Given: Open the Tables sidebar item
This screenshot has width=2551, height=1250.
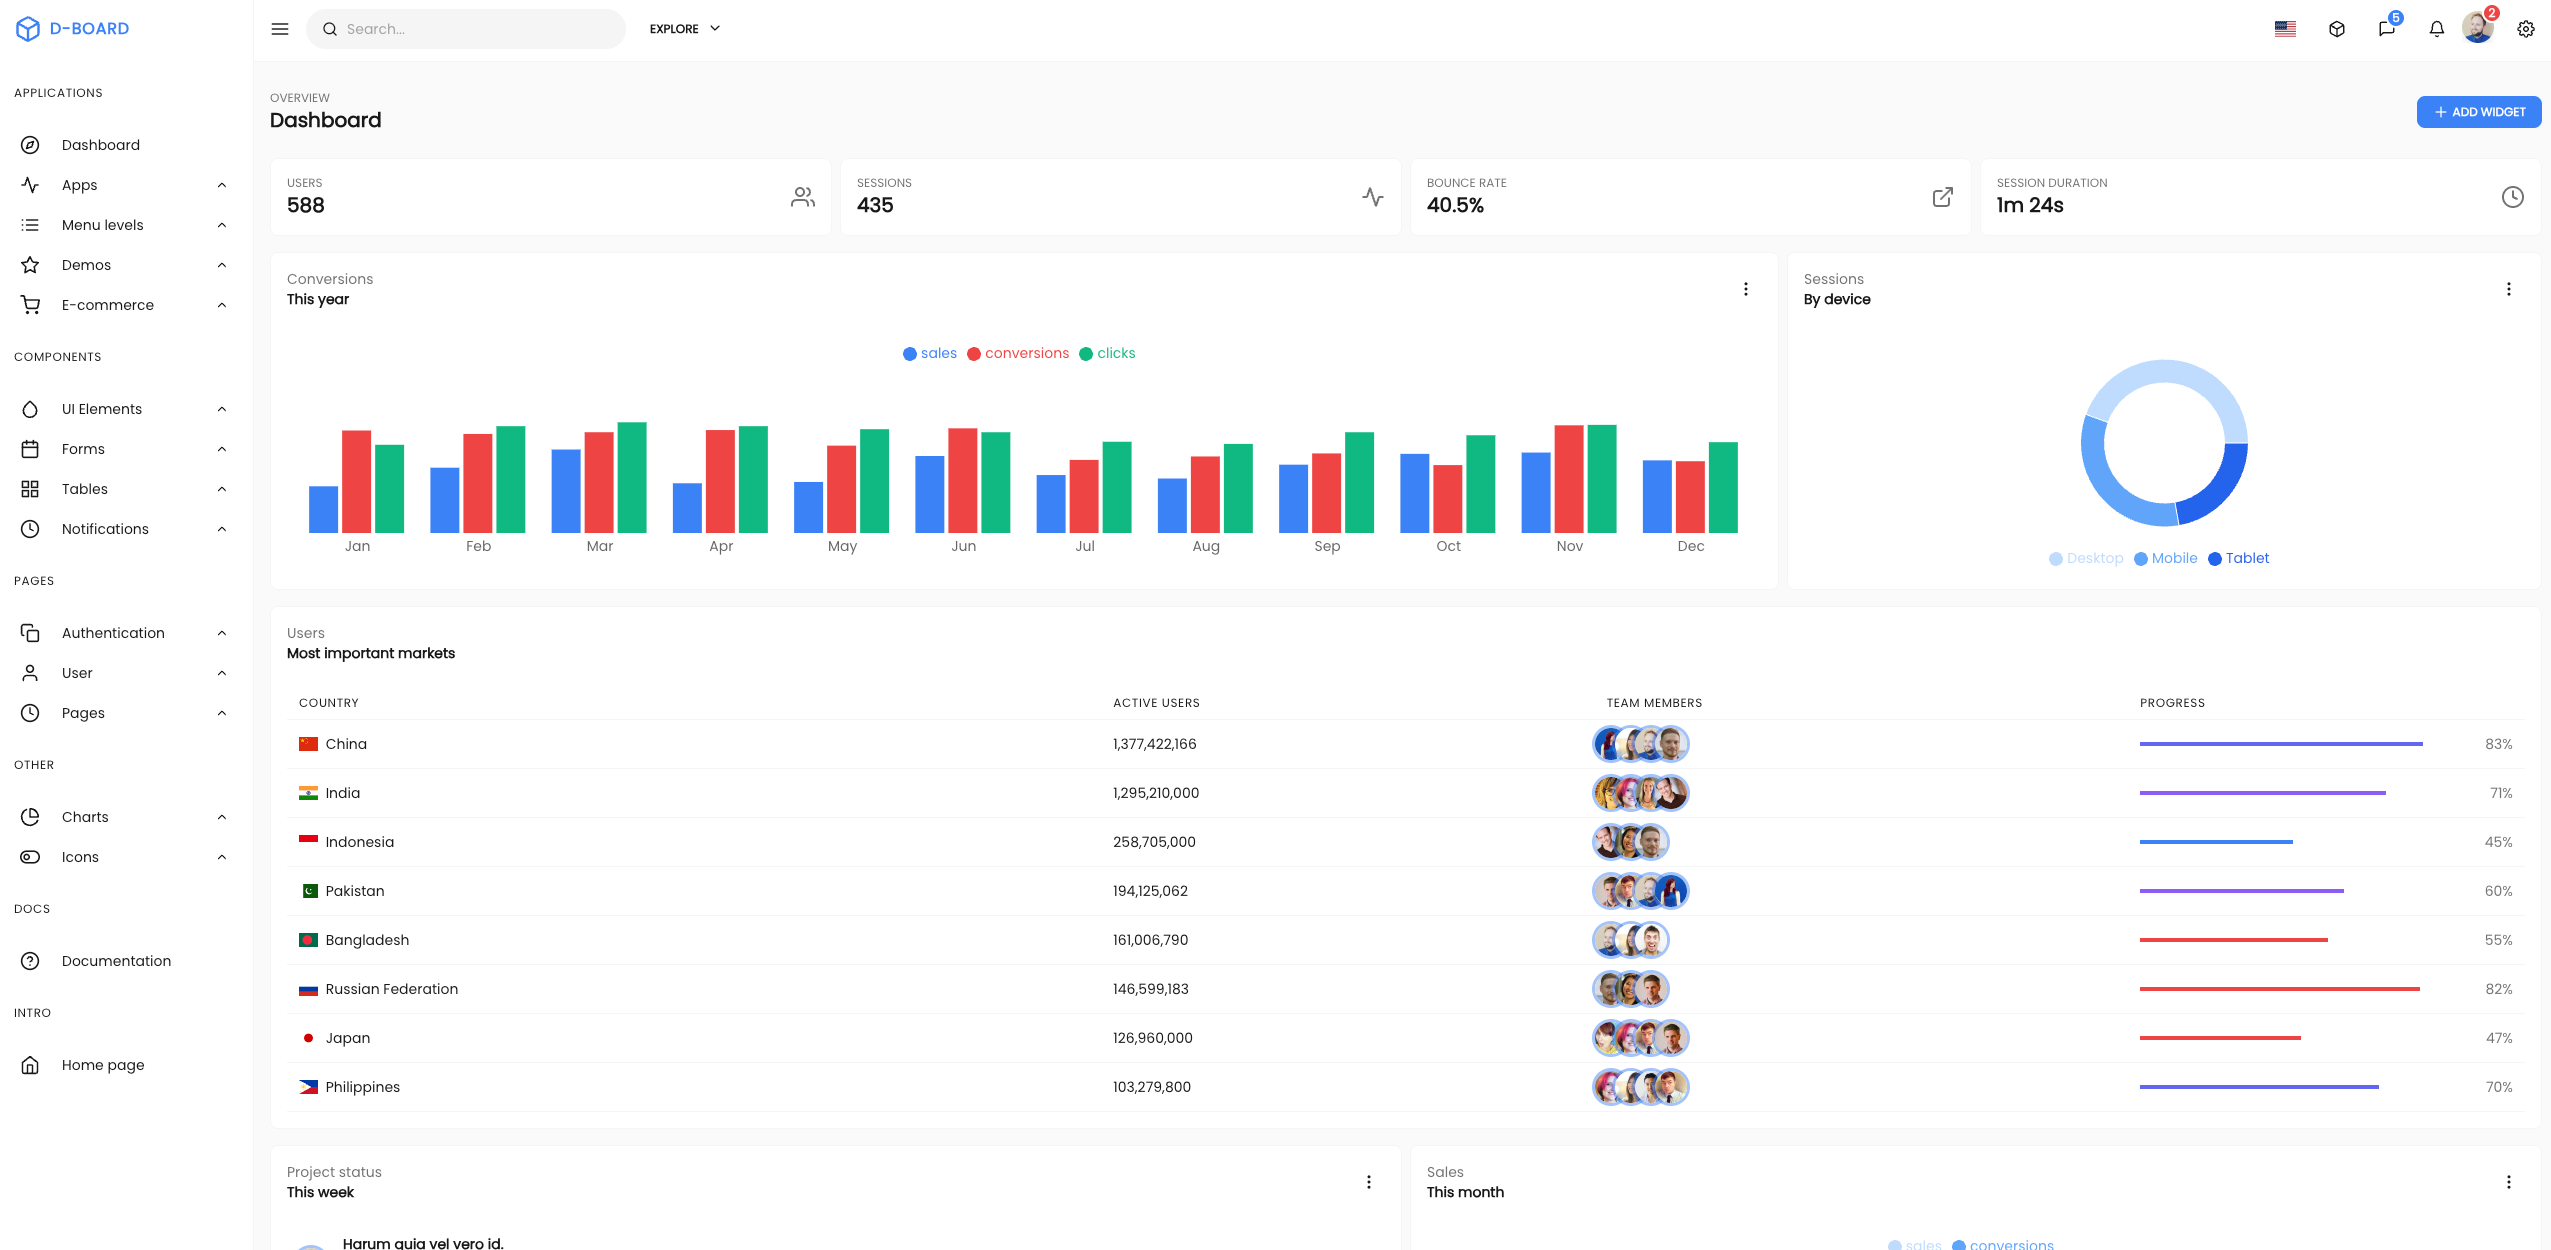Looking at the screenshot, I should click(125, 489).
